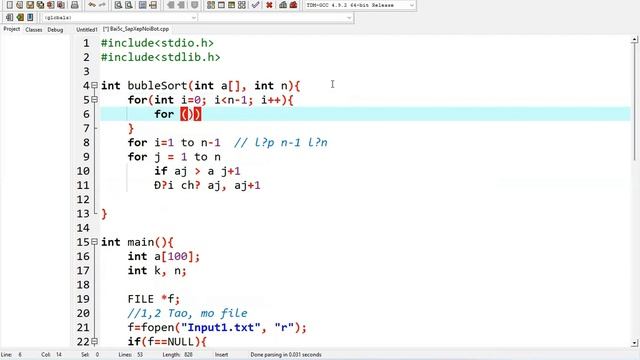The height and width of the screenshot is (360, 640).
Task: Start debugging with the check mark icon
Action: point(256,5)
